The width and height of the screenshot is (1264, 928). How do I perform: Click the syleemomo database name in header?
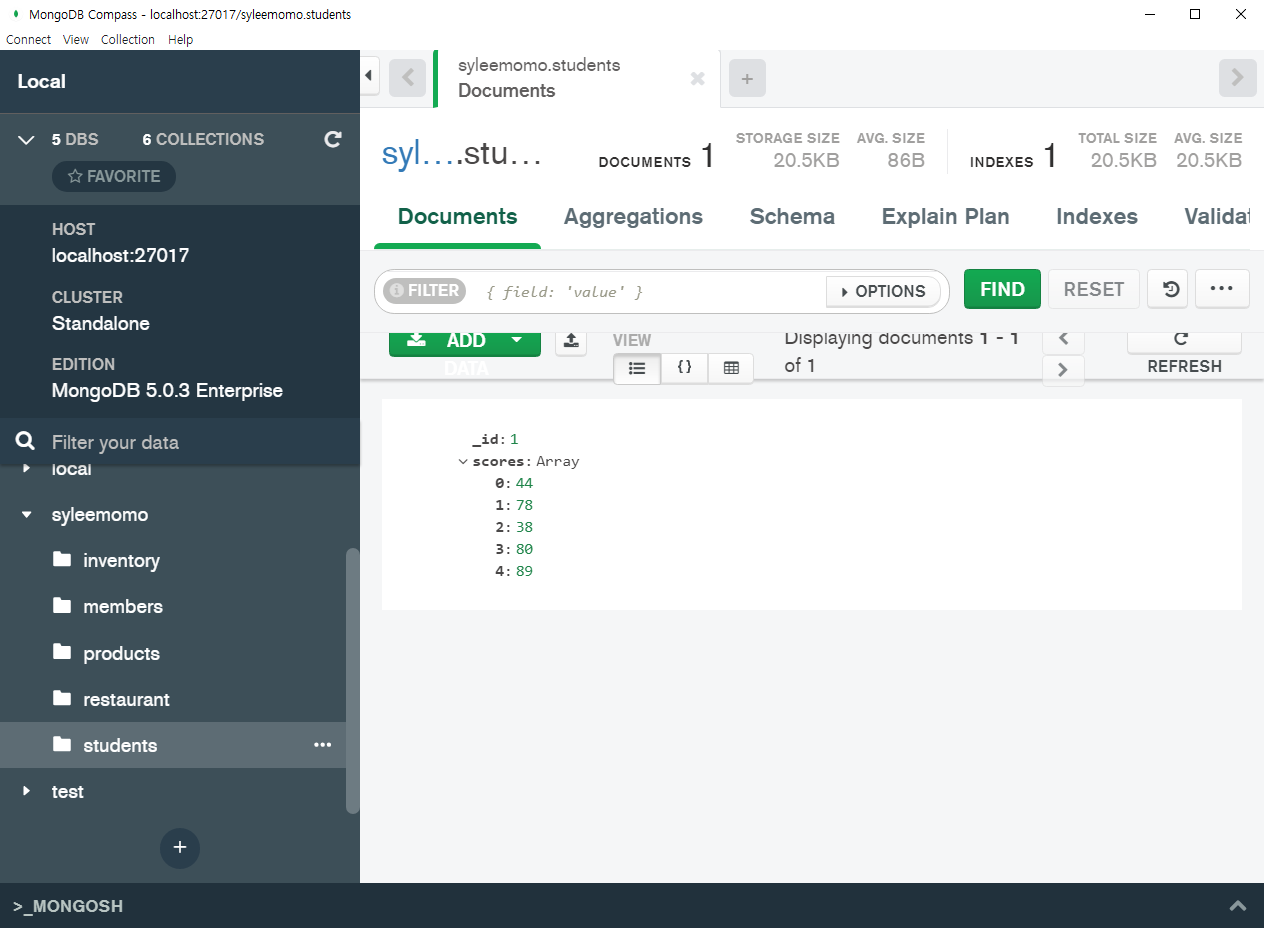coord(418,156)
